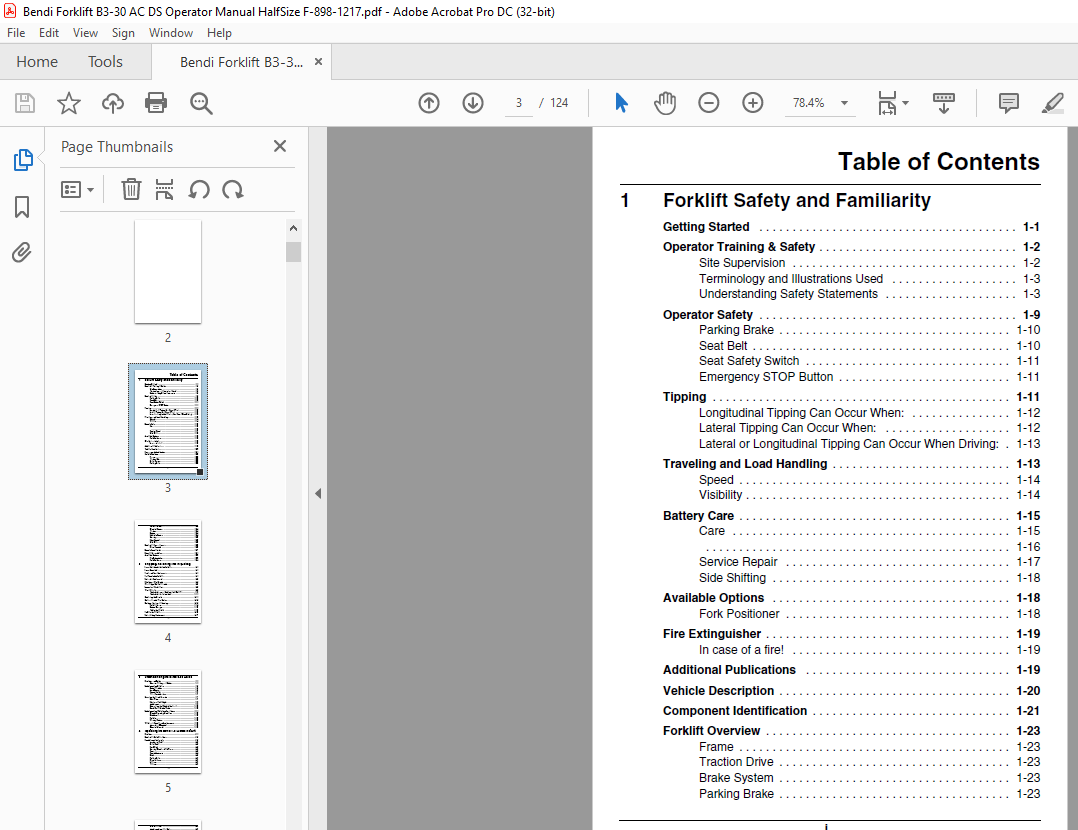Image resolution: width=1078 pixels, height=830 pixels.
Task: Delete selected page with trash icon
Action: click(x=131, y=189)
